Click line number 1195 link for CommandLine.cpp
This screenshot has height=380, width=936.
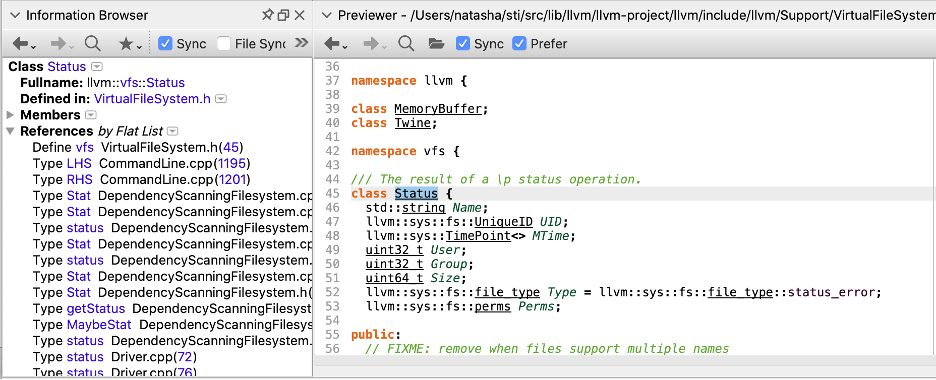232,163
